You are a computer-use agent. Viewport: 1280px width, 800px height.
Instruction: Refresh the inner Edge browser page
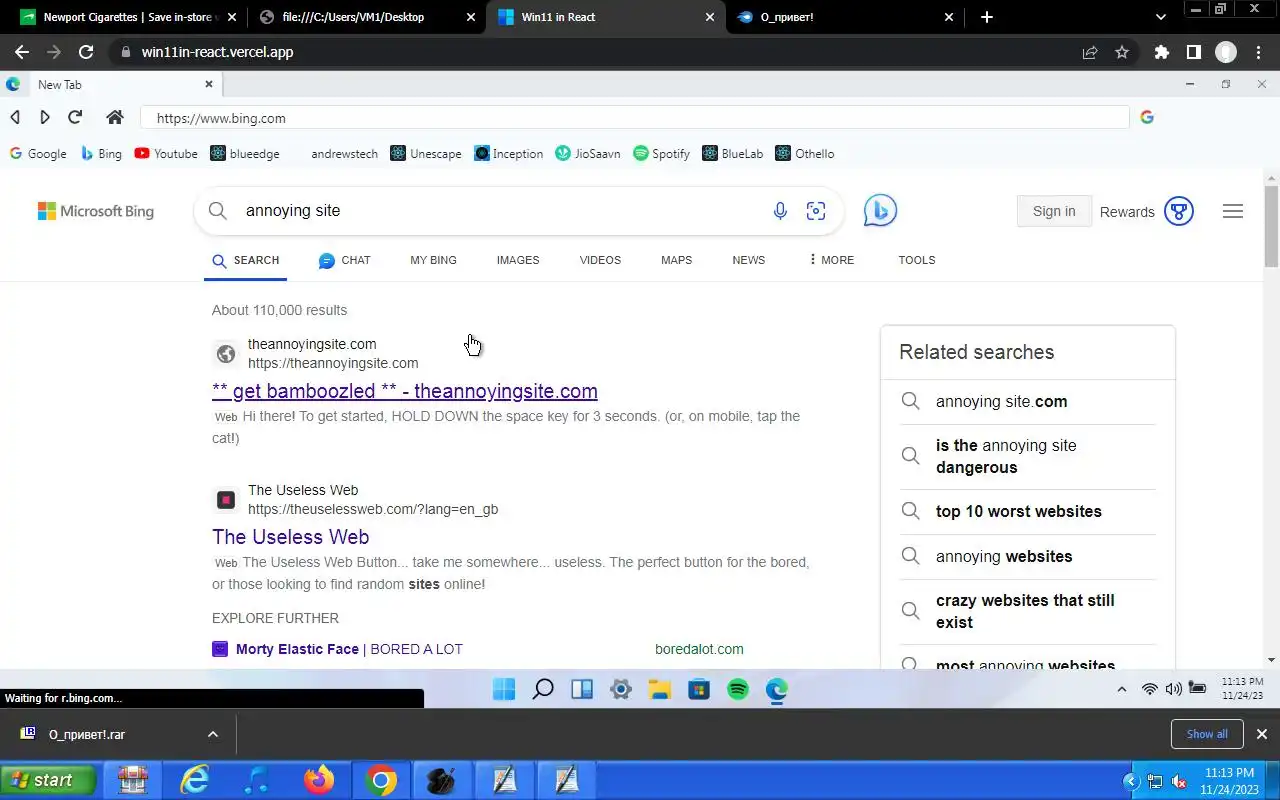point(75,117)
